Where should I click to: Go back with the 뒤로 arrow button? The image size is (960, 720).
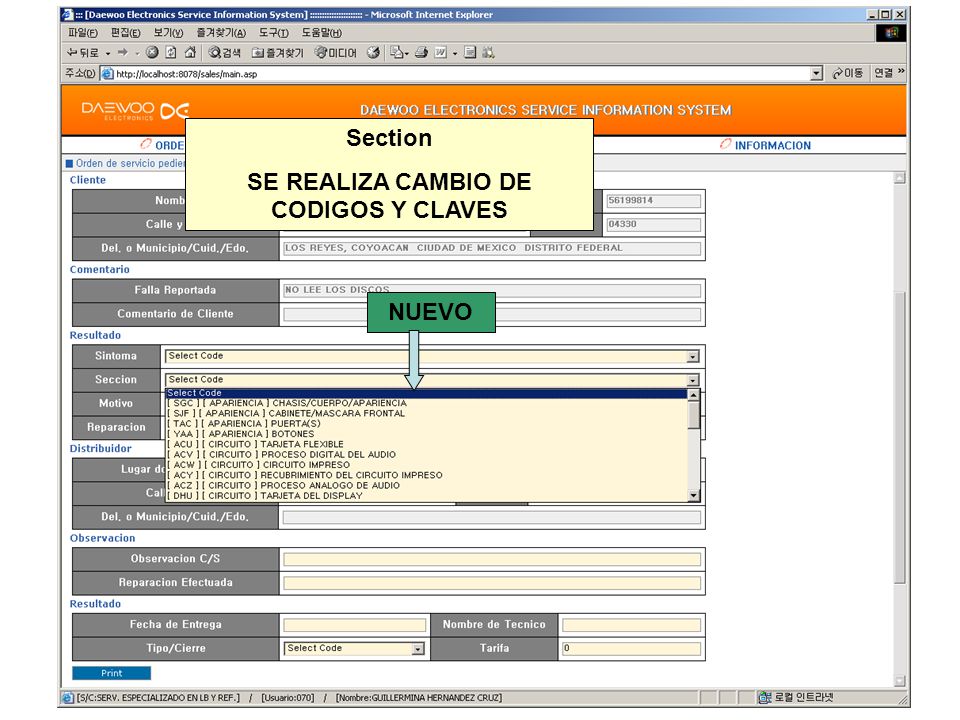click(82, 53)
